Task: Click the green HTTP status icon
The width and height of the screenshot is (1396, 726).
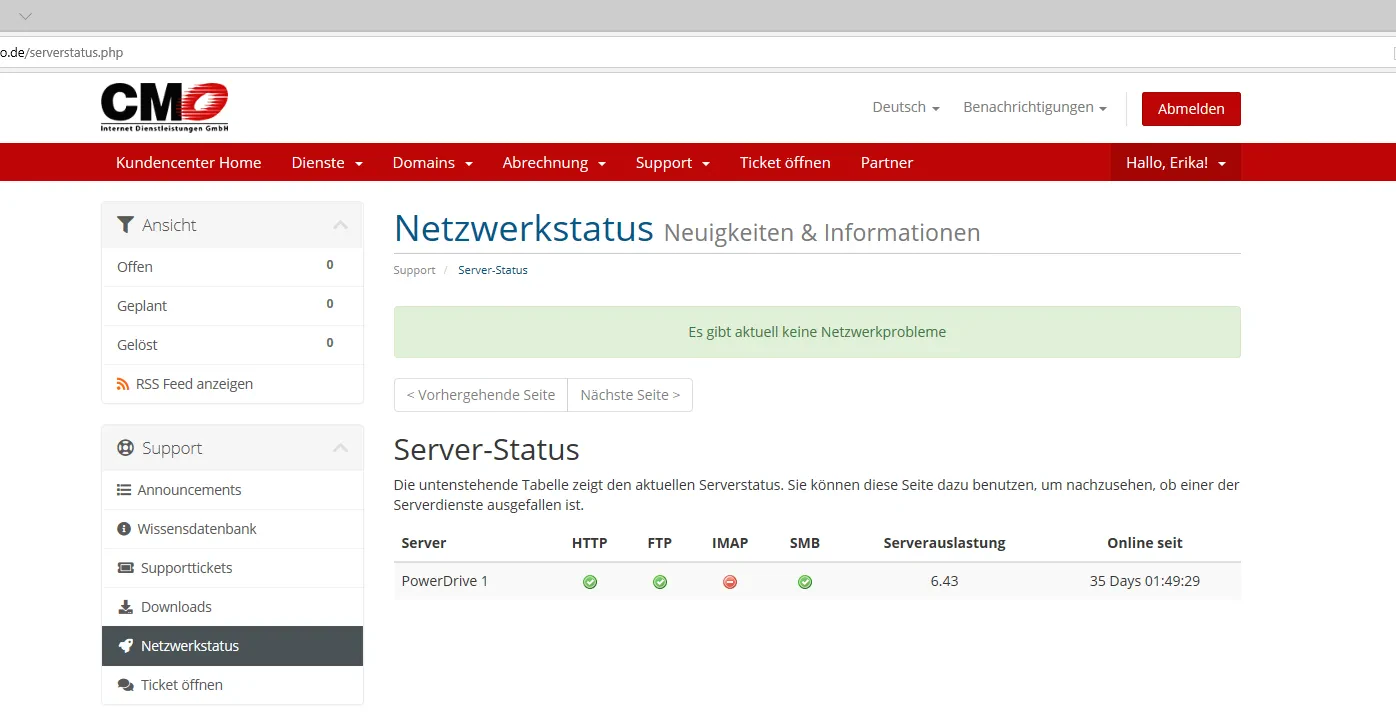Action: coord(590,582)
